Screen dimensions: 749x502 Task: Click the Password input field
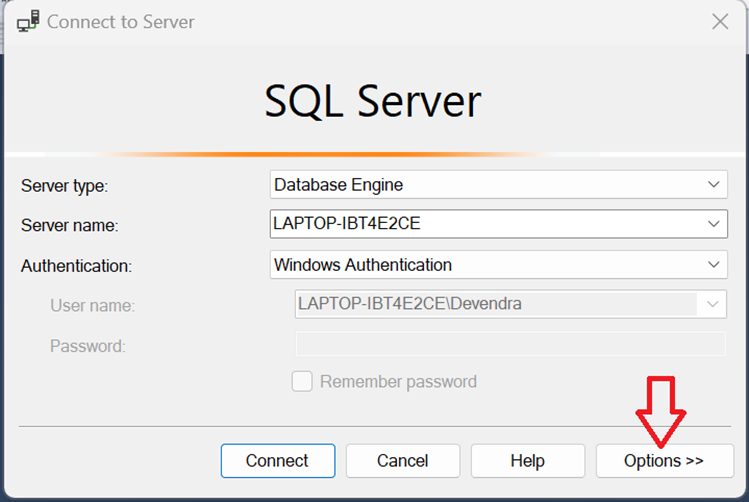click(x=511, y=344)
